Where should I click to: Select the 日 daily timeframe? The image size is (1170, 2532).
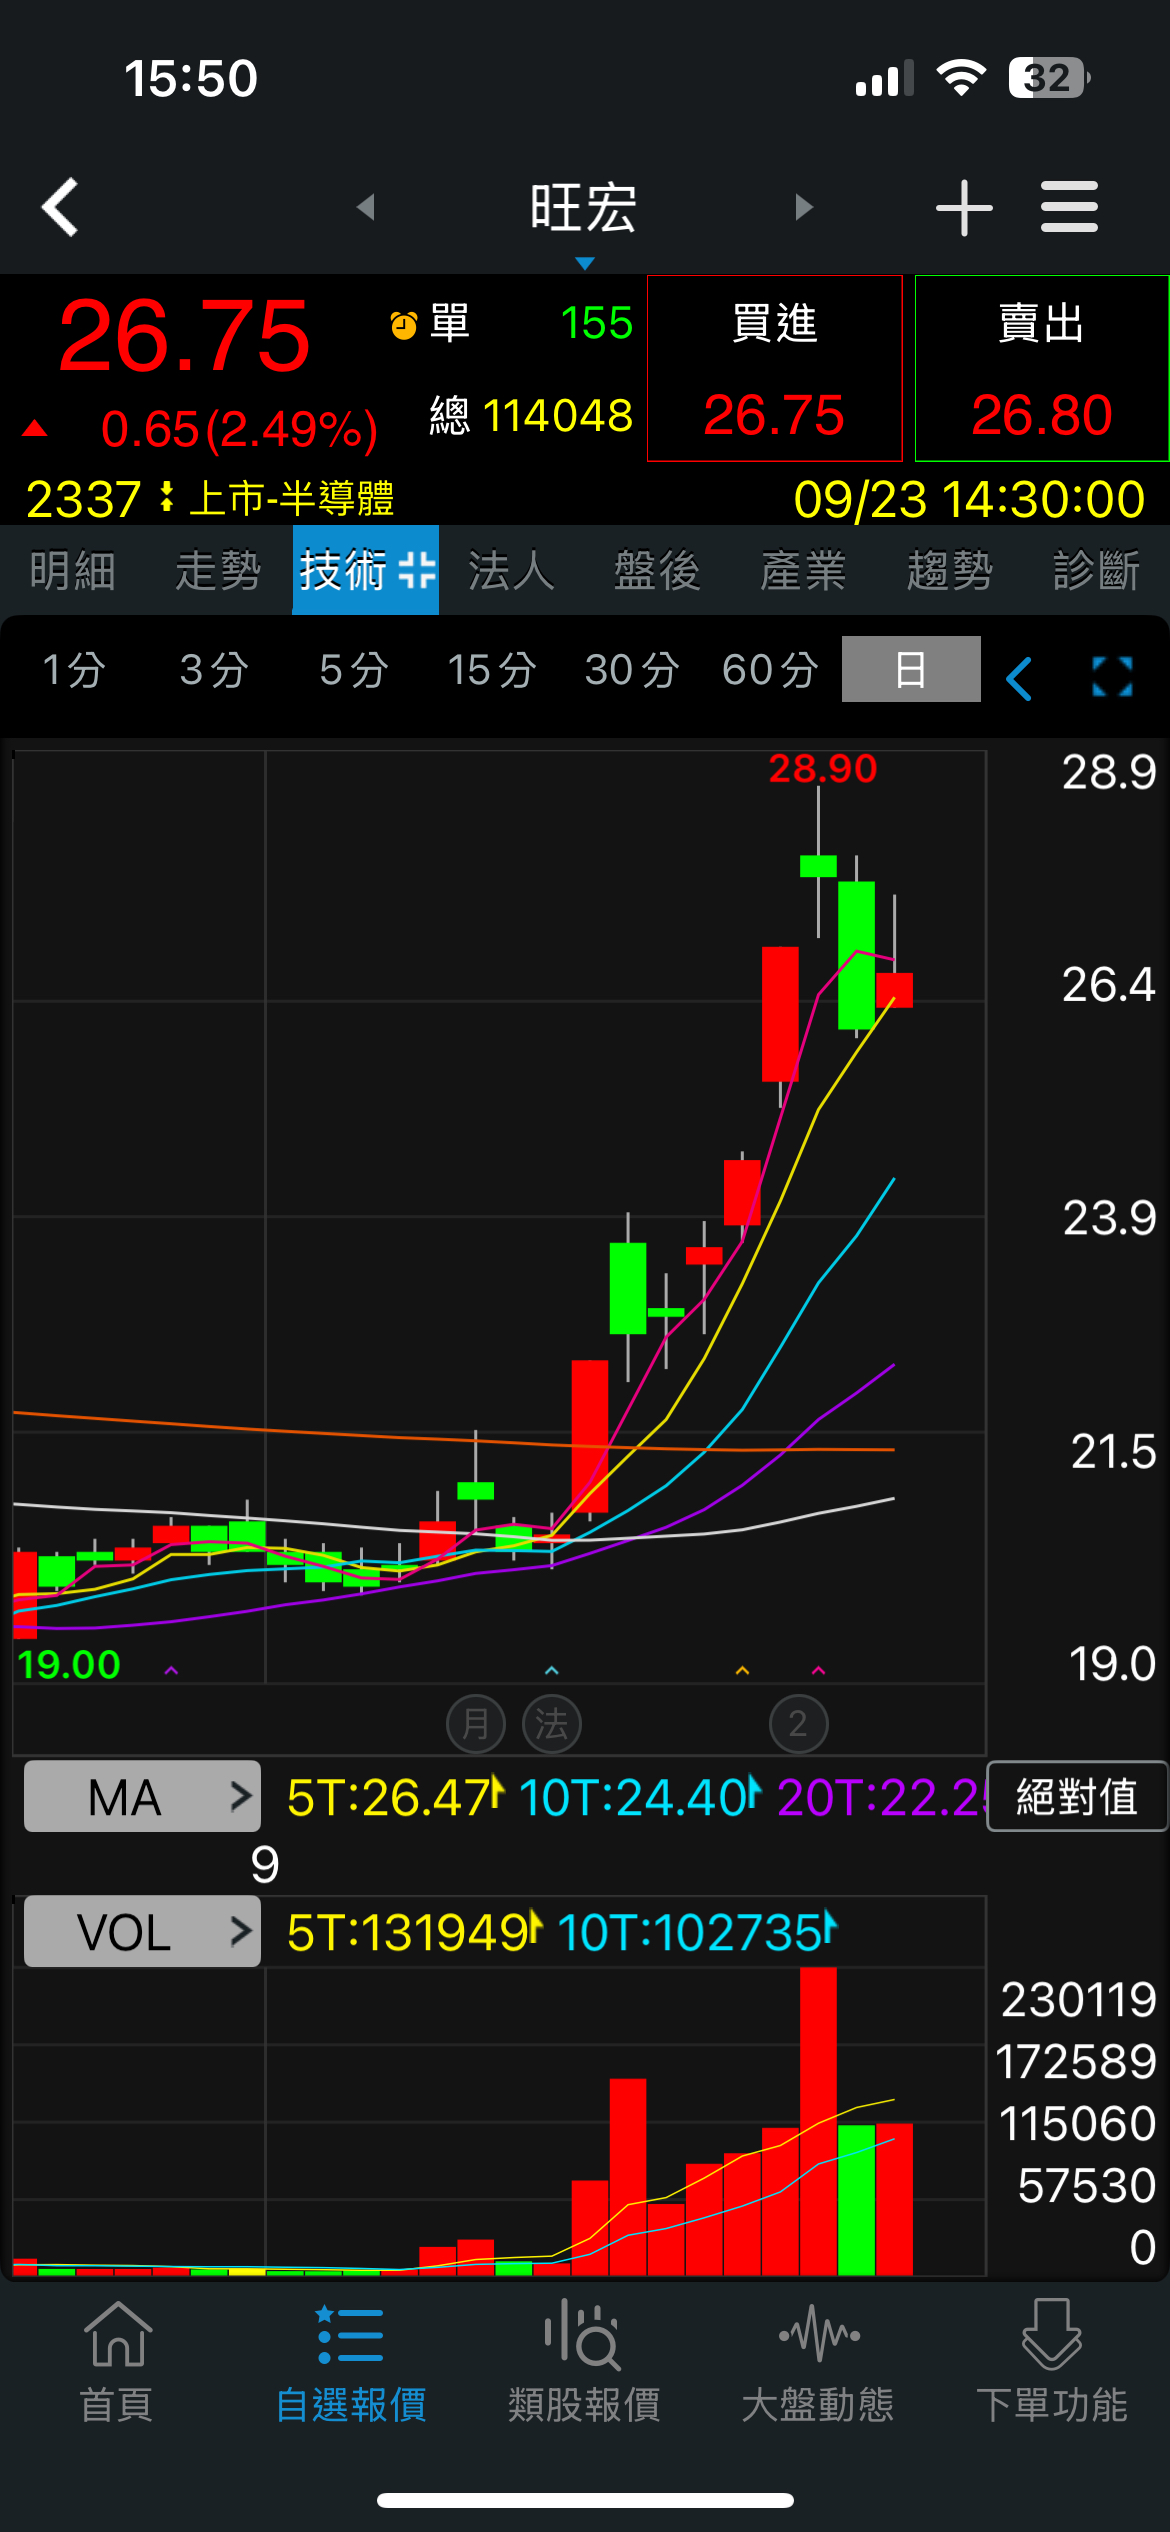[x=911, y=669]
